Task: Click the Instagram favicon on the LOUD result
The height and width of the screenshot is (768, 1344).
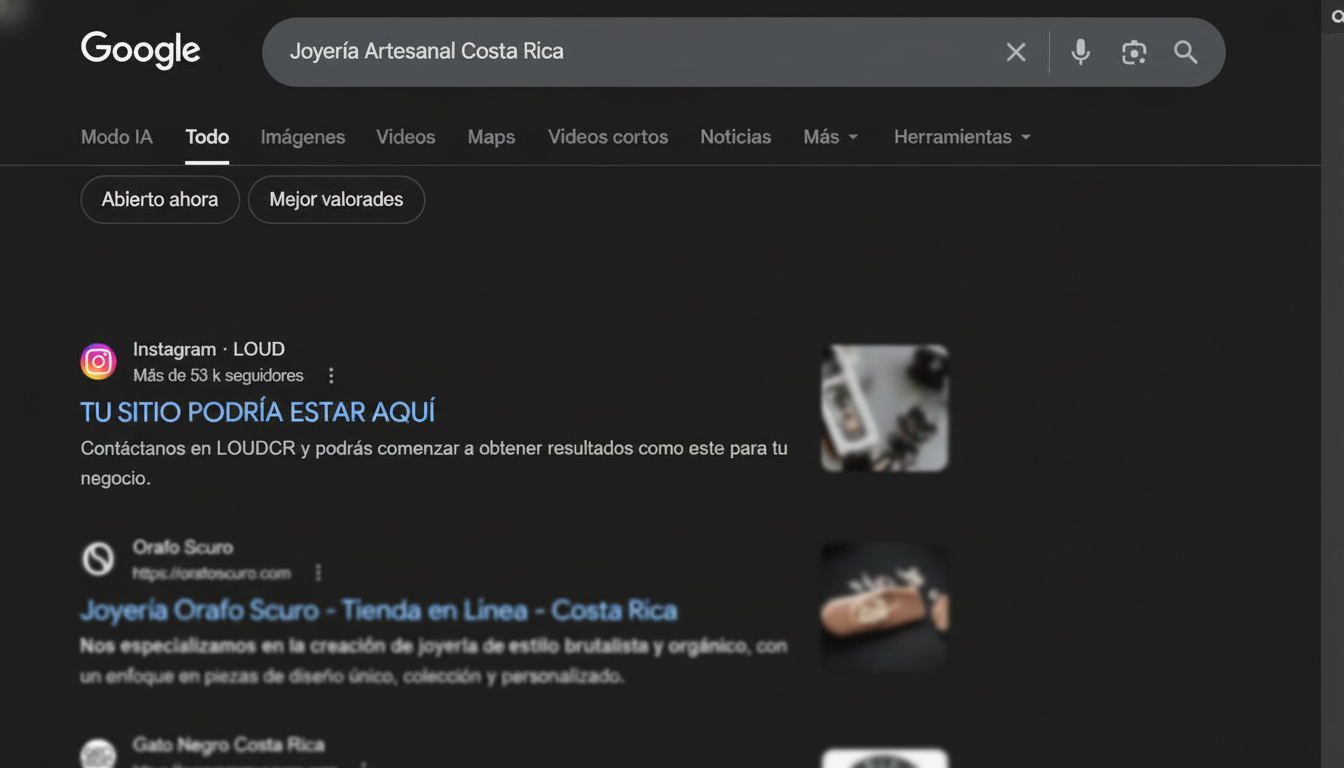Action: tap(98, 361)
